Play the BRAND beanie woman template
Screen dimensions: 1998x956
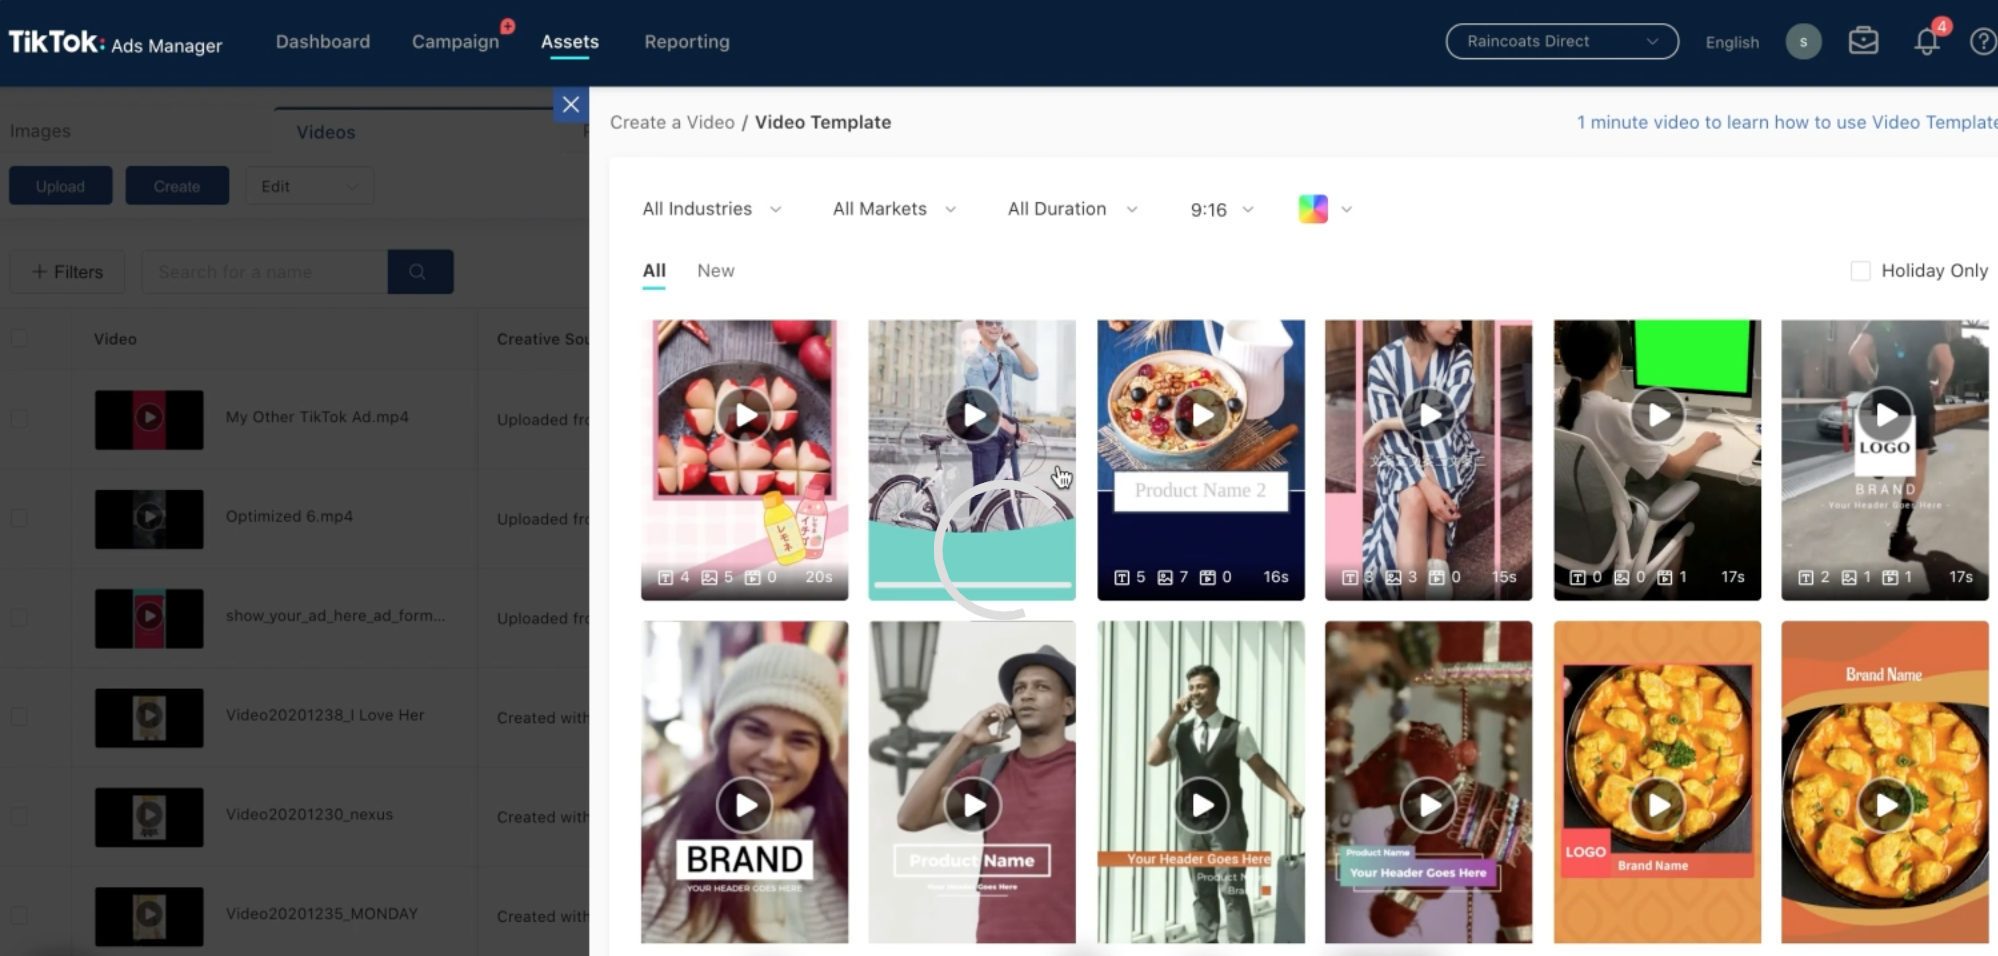click(744, 805)
